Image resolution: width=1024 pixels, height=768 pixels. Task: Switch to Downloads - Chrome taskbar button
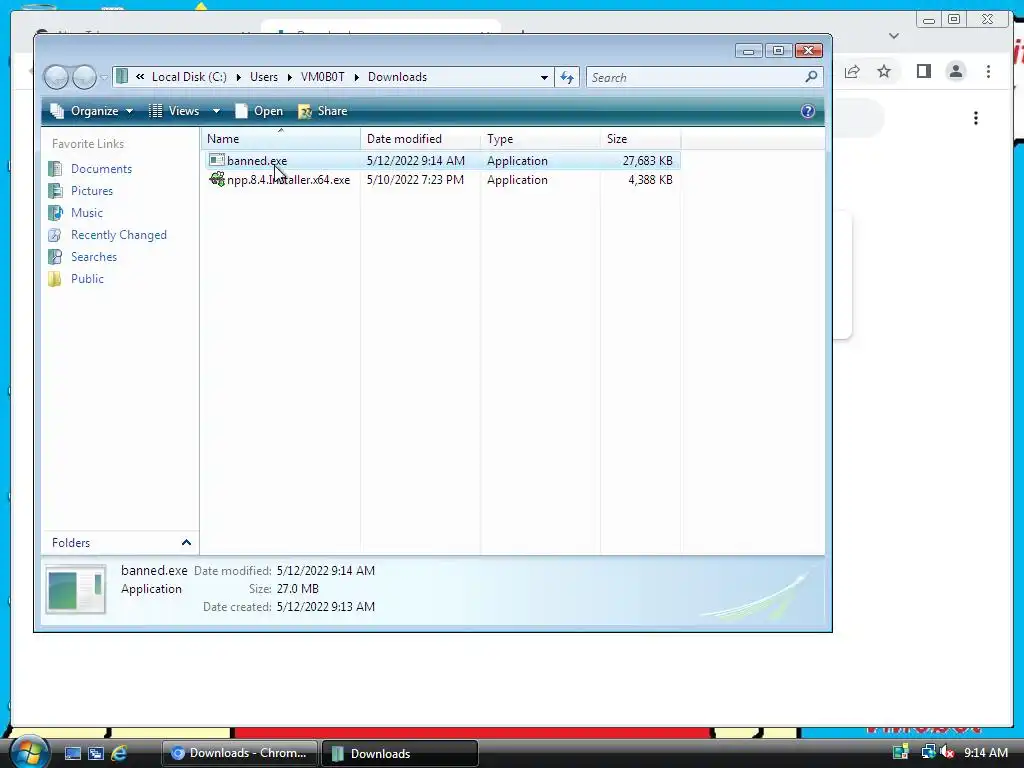click(x=239, y=753)
